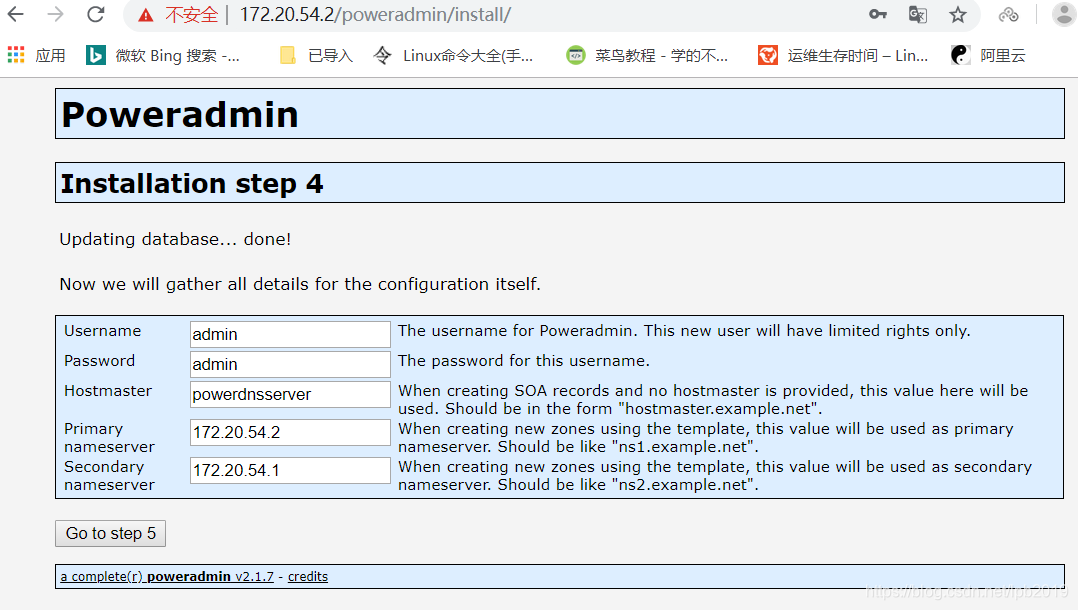Select the Secondary nameserver label
The height and width of the screenshot is (610, 1078).
pos(109,476)
